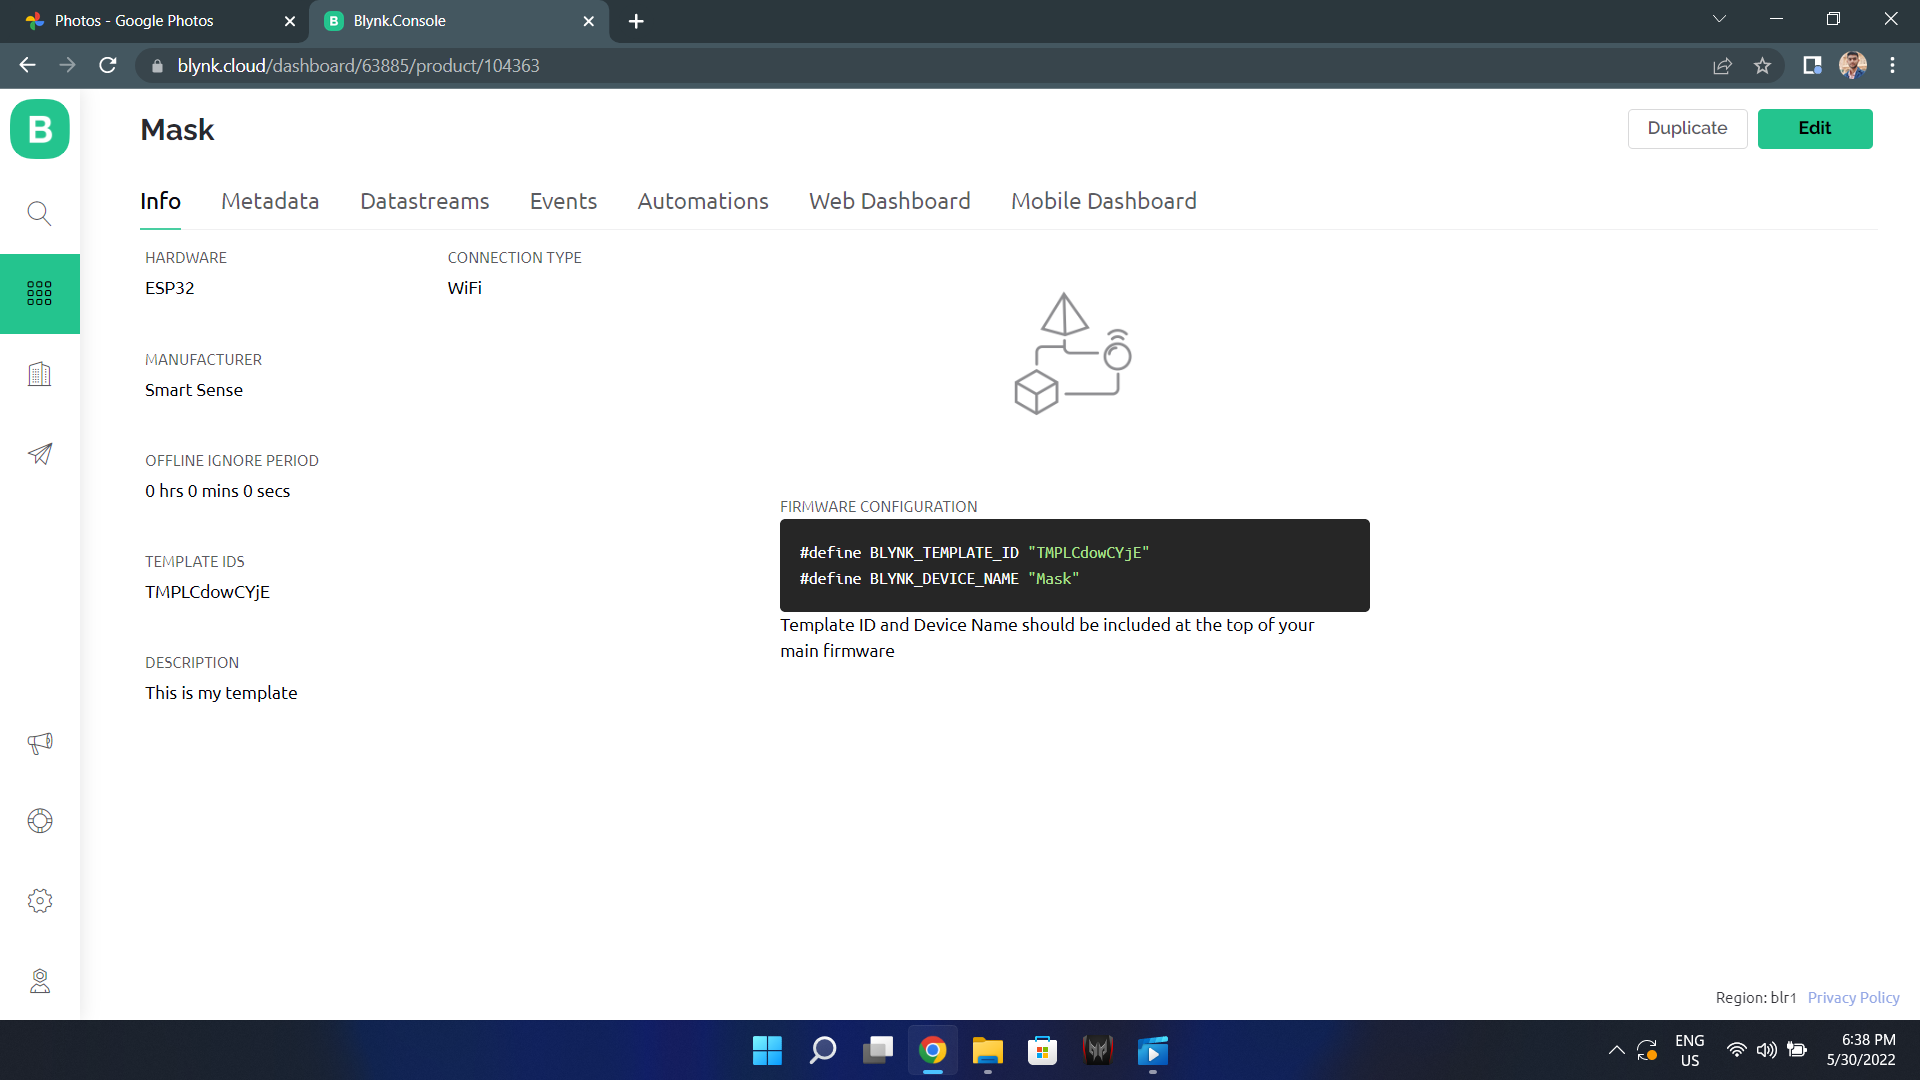Image resolution: width=1920 pixels, height=1080 pixels.
Task: Click the Duplicate button
Action: coord(1687,128)
